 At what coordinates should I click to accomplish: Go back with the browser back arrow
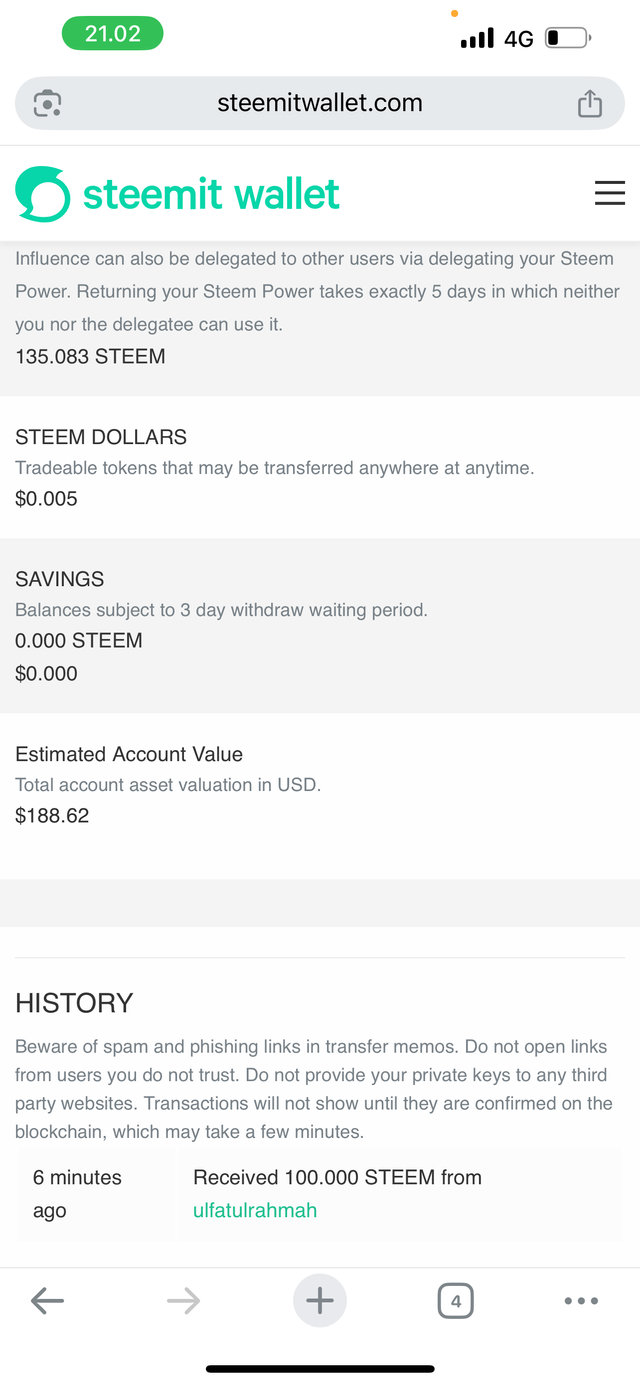[x=47, y=1300]
